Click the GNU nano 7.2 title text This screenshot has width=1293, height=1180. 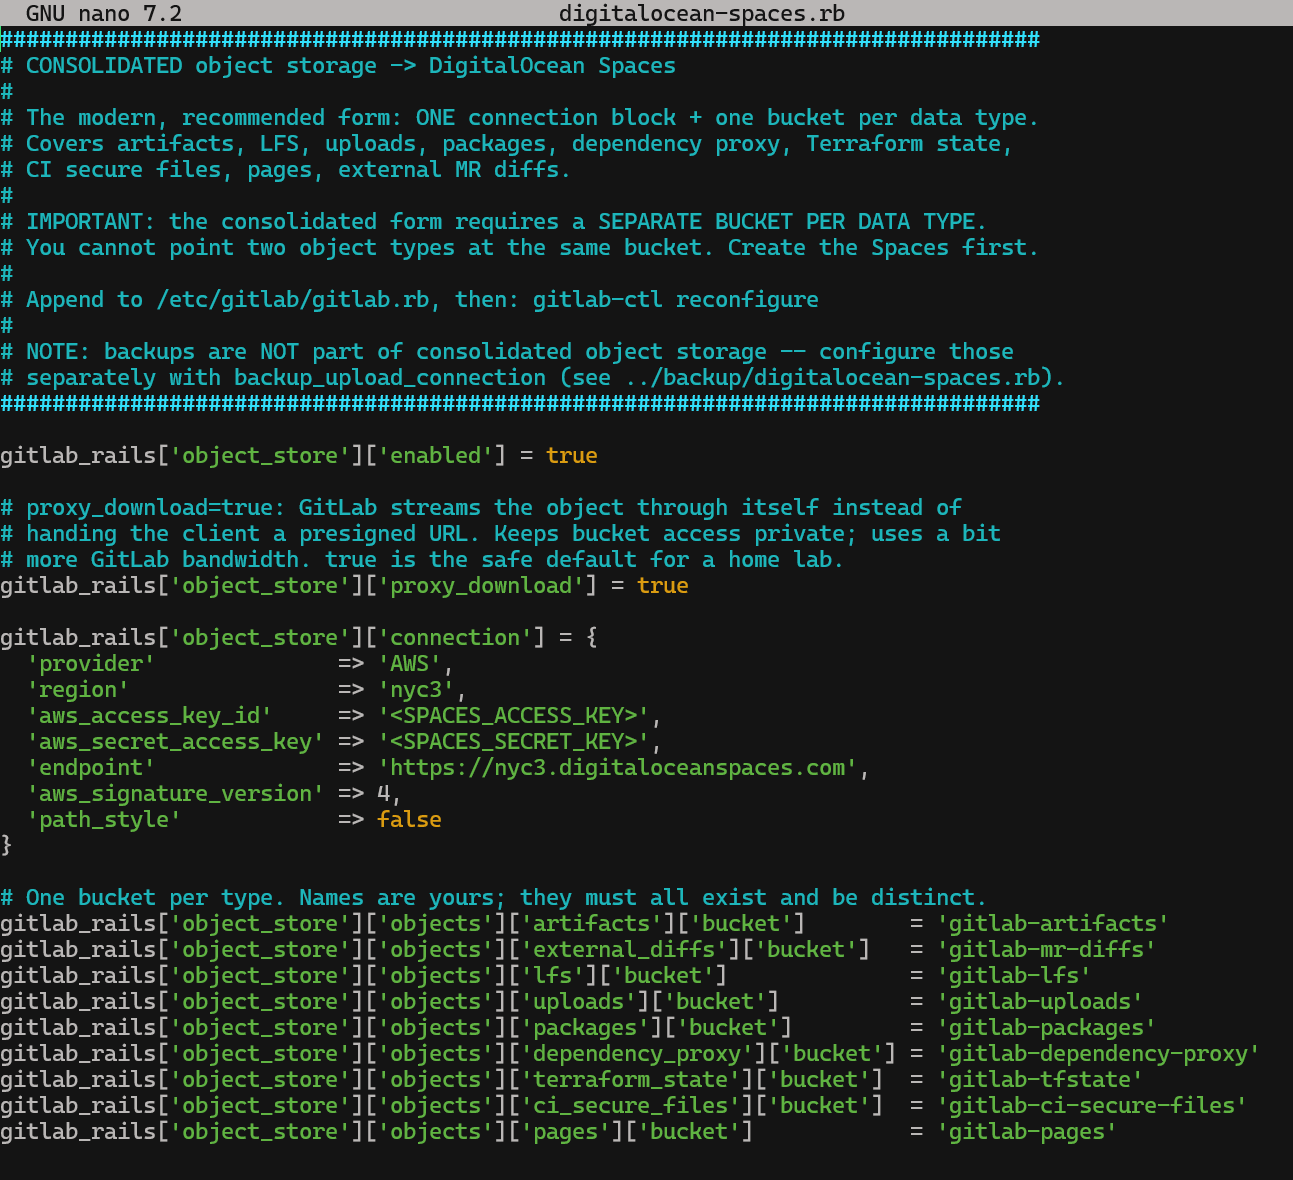pyautogui.click(x=104, y=14)
